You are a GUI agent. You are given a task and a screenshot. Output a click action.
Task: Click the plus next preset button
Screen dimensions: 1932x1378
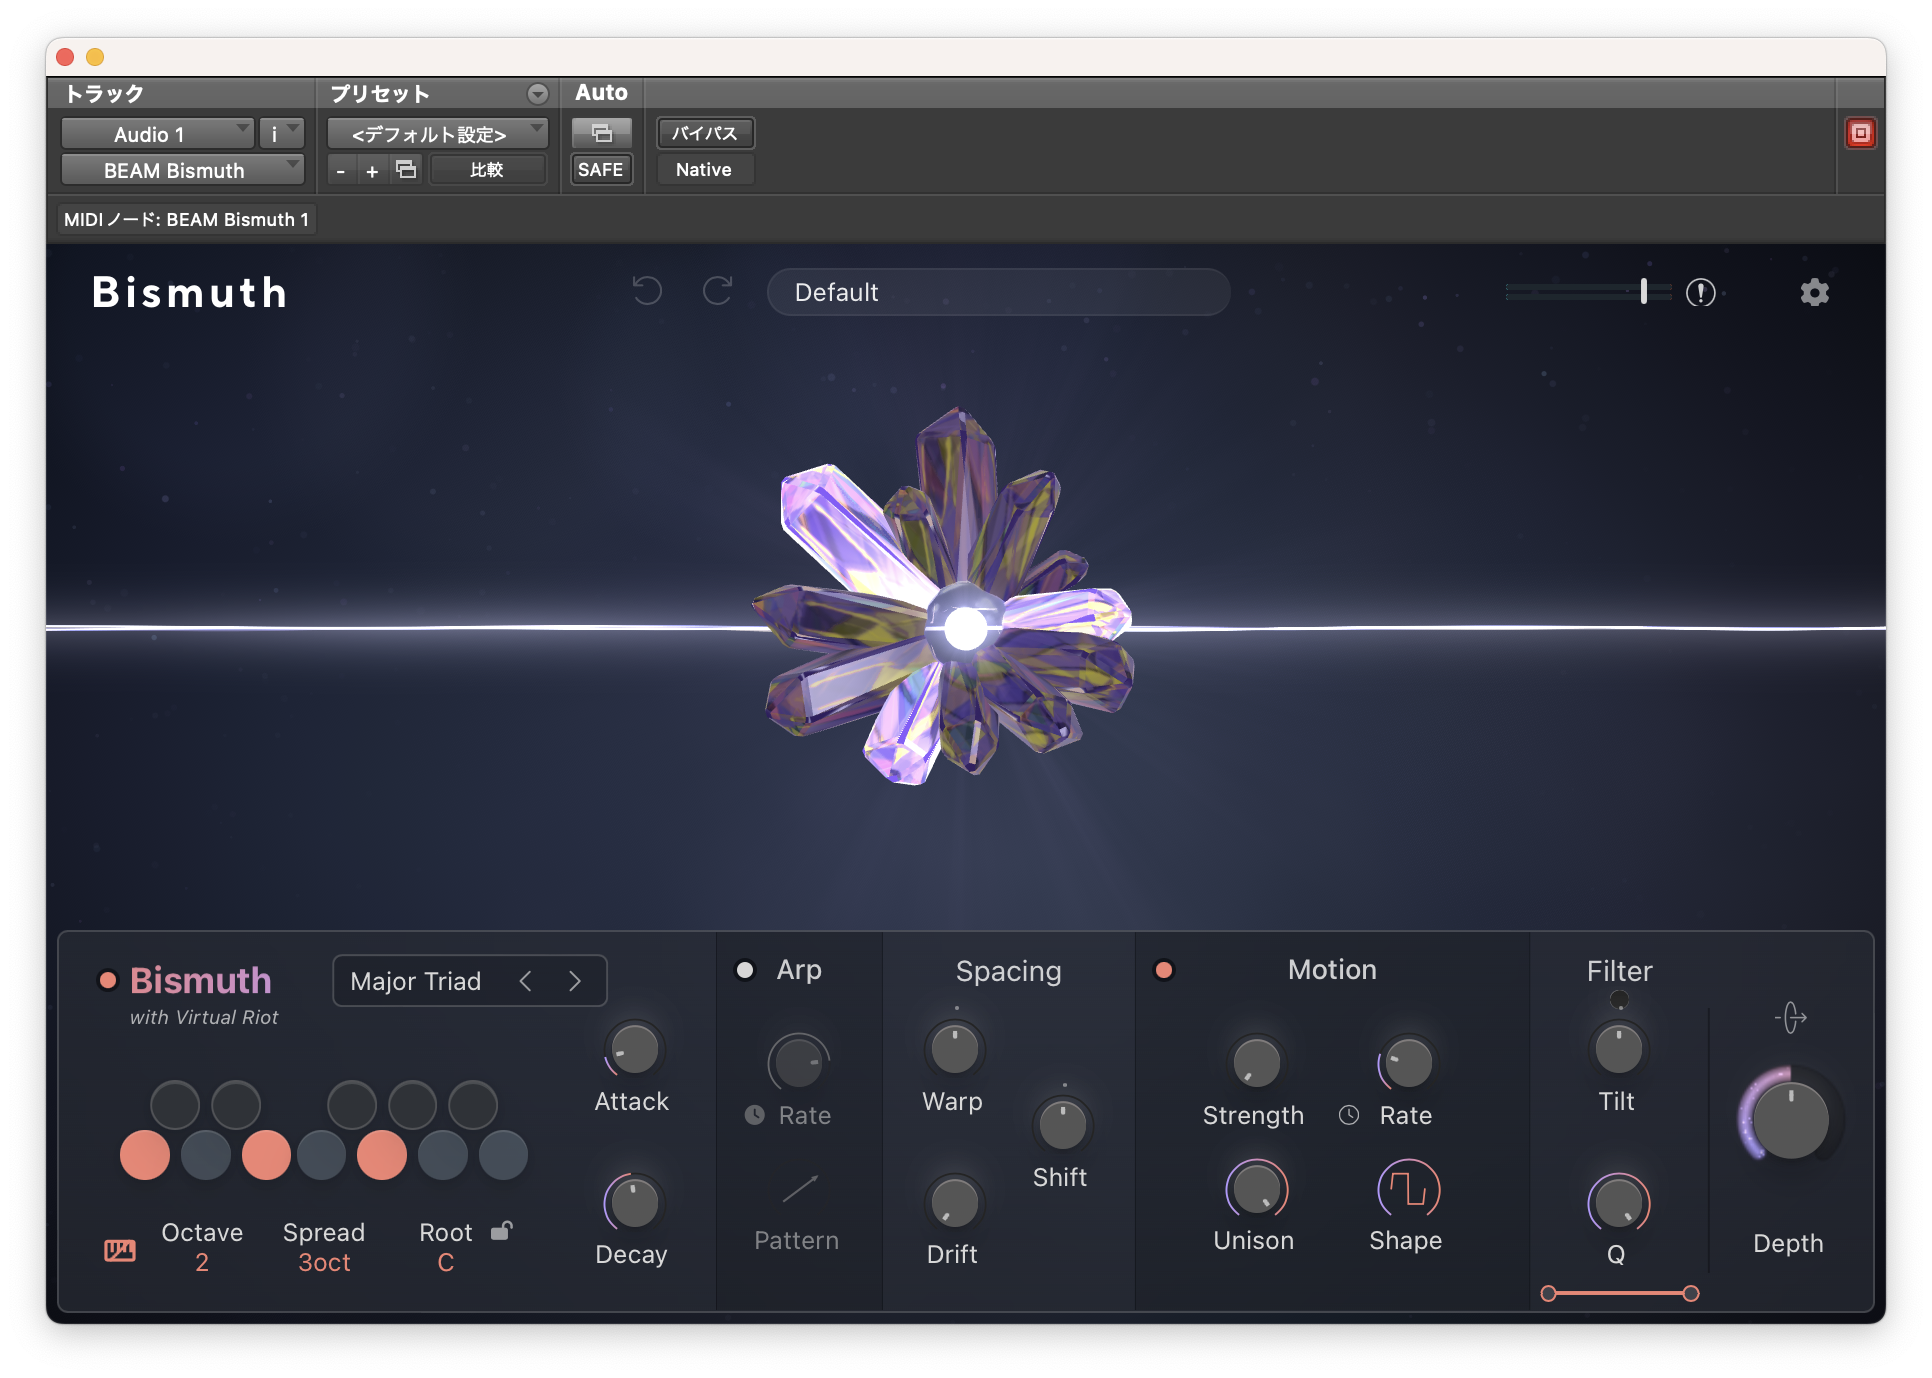pos(372,171)
